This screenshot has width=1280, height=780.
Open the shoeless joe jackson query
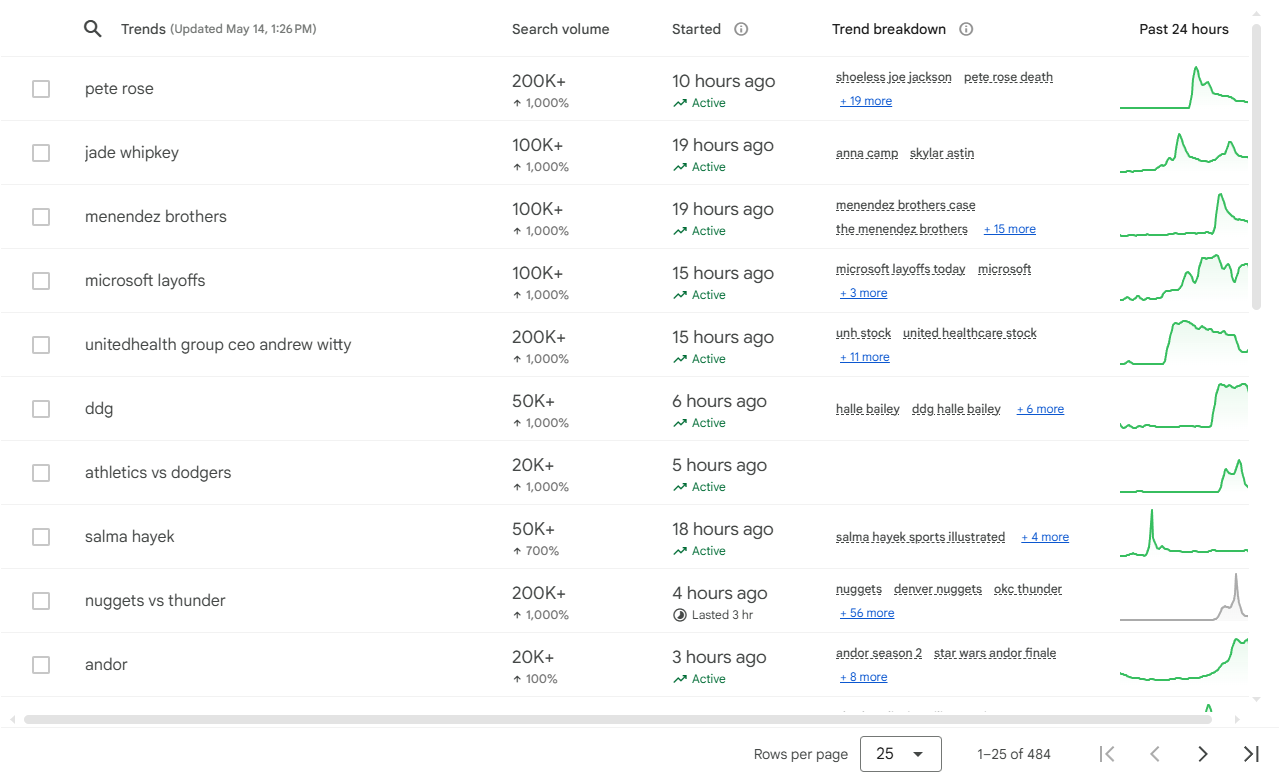[x=894, y=77]
